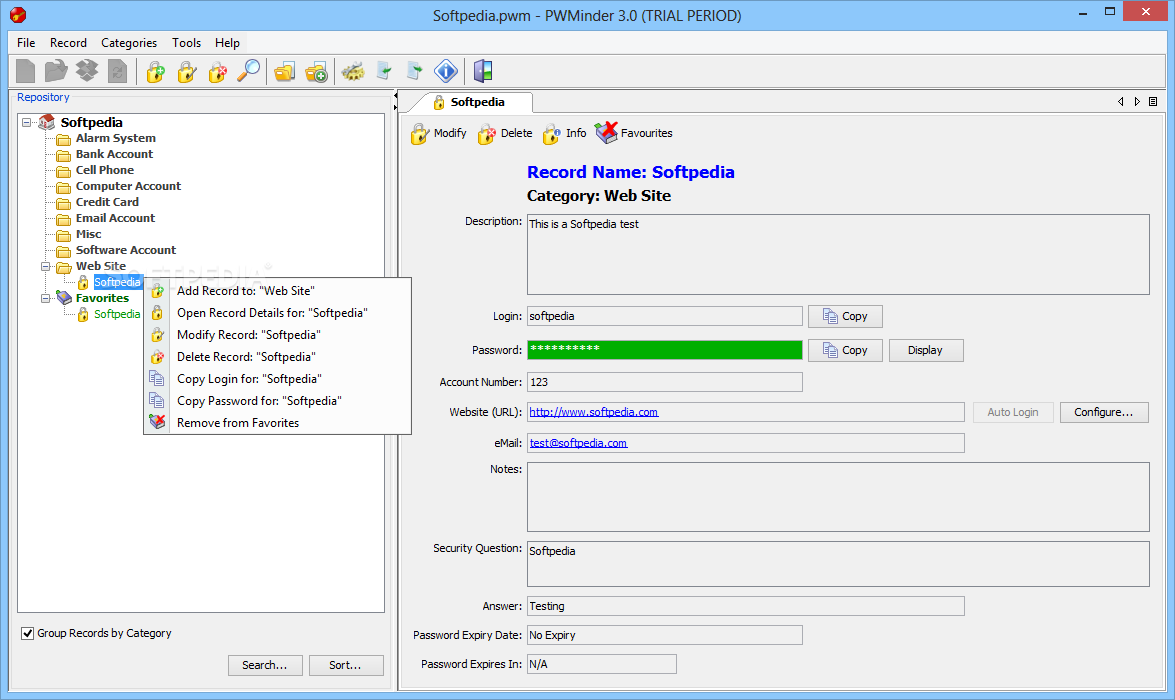This screenshot has height=700, width=1175.
Task: Open the tab list icon
Action: (1153, 101)
